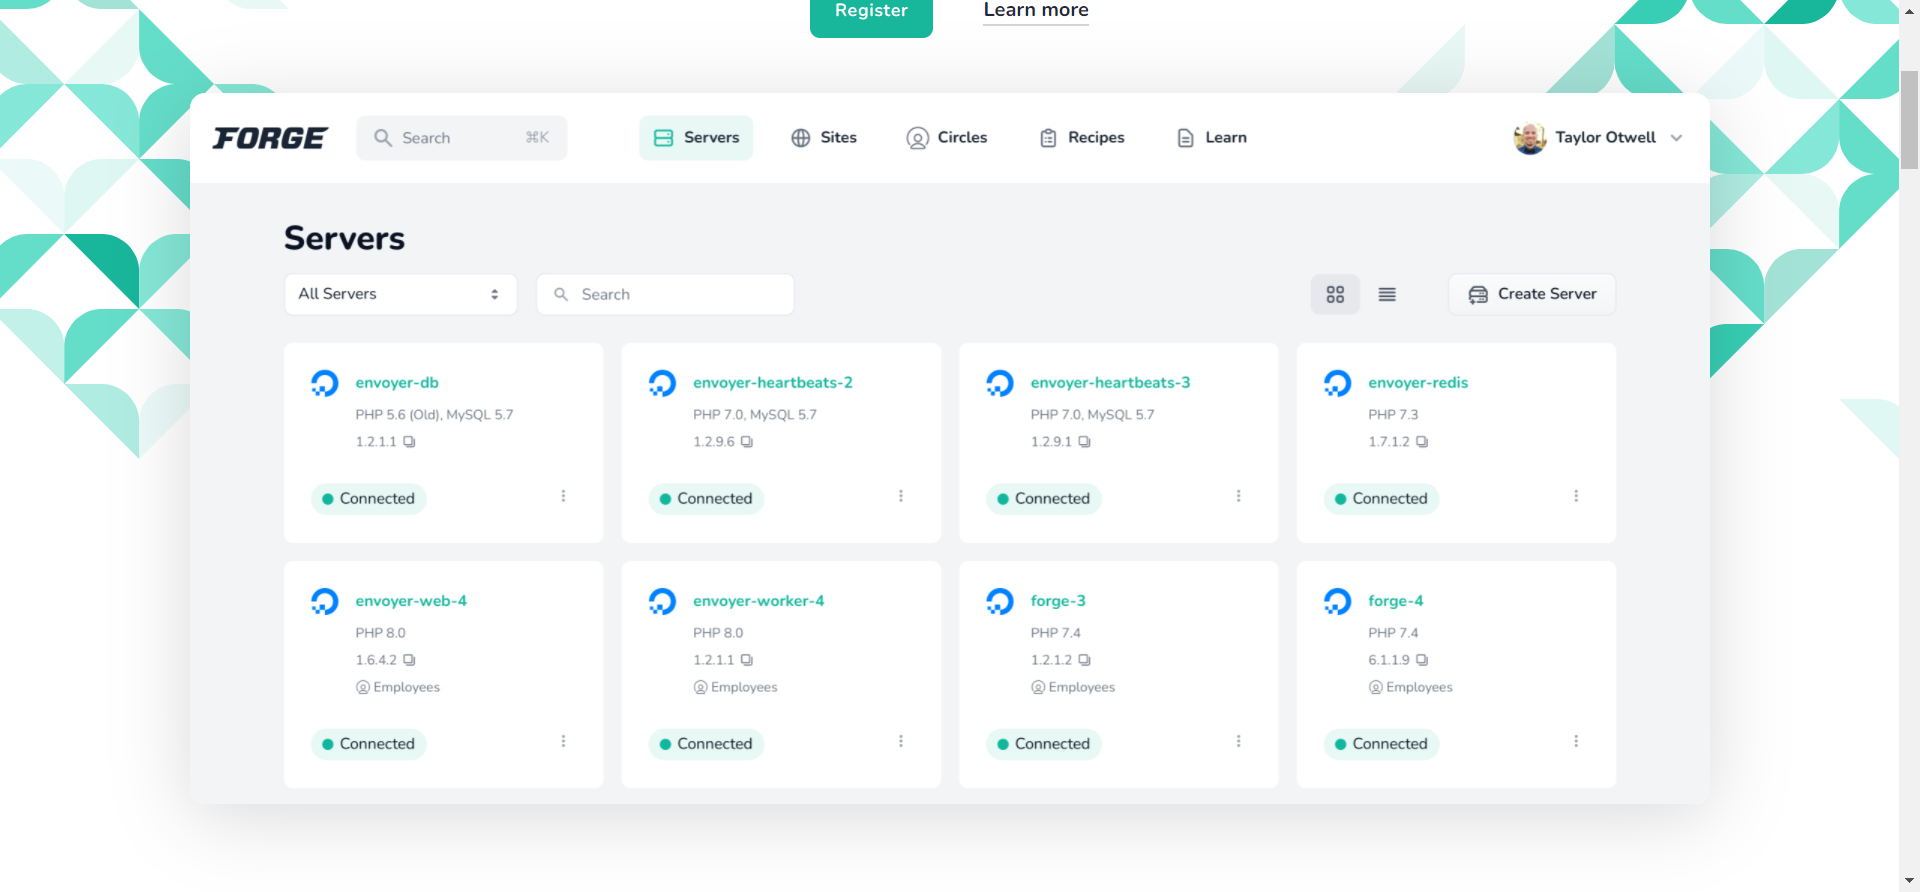Image resolution: width=1920 pixels, height=892 pixels.
Task: Open the forge-4 server
Action: 1395,601
